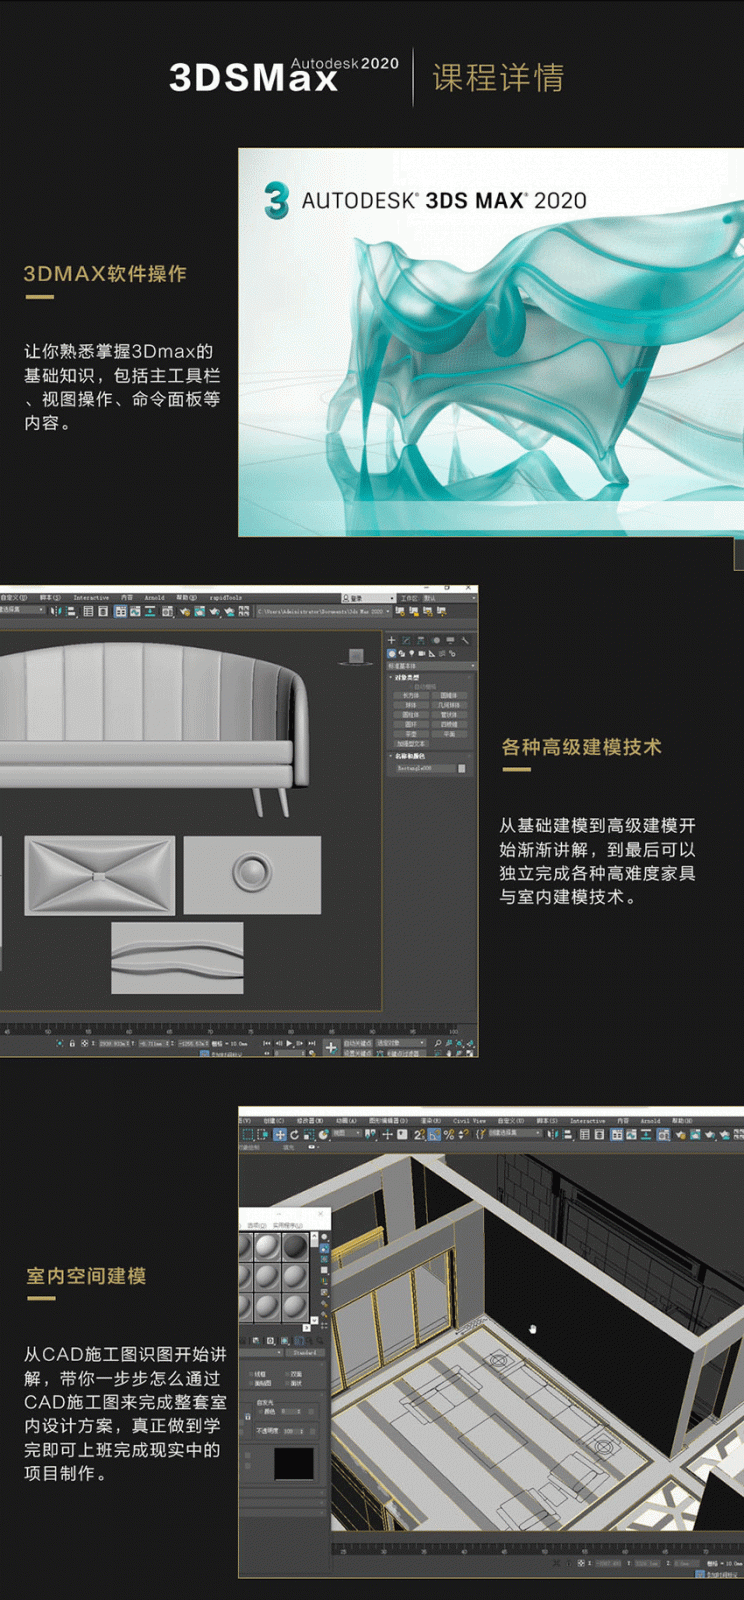Select Geometry category icon under Create panel
The width and height of the screenshot is (744, 1600).
click(392, 653)
